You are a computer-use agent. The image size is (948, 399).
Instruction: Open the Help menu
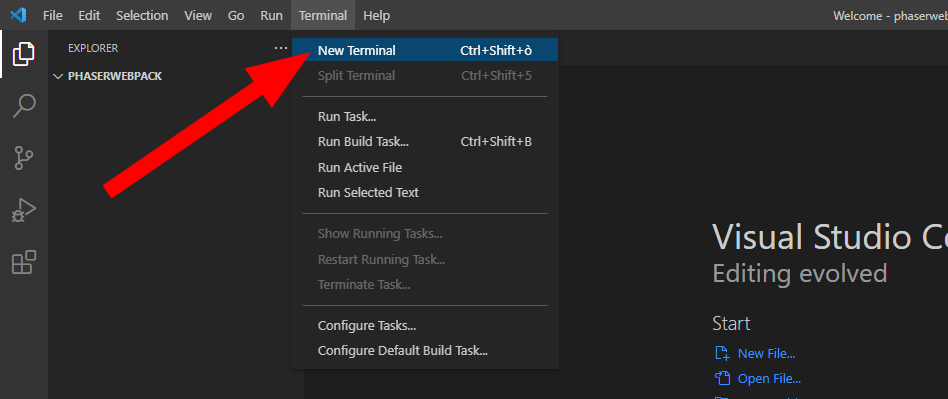(x=376, y=16)
